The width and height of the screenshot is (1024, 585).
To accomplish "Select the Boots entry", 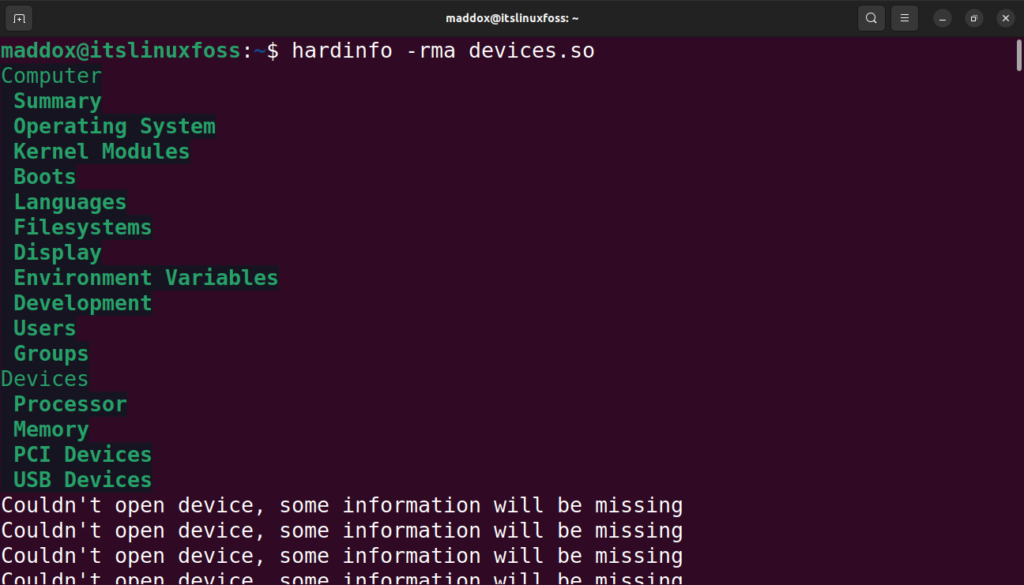I will tap(44, 176).
